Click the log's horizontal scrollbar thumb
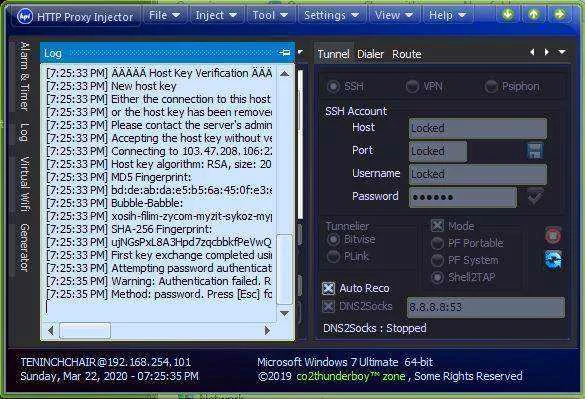Viewport: 585px width, 399px height. [85, 331]
